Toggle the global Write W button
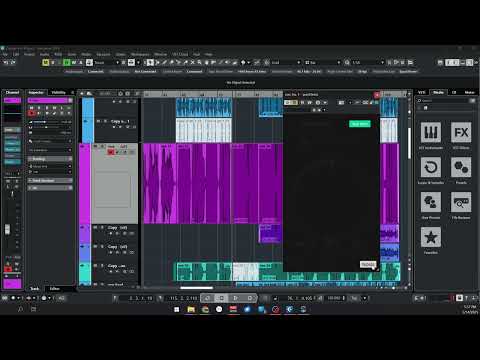The image size is (480, 360). pos(74,62)
